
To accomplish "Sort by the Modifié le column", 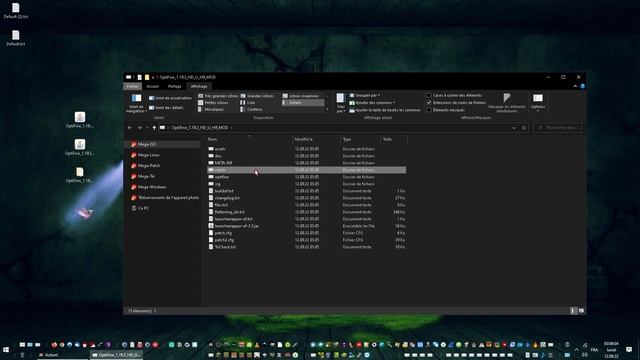I will click(x=316, y=139).
